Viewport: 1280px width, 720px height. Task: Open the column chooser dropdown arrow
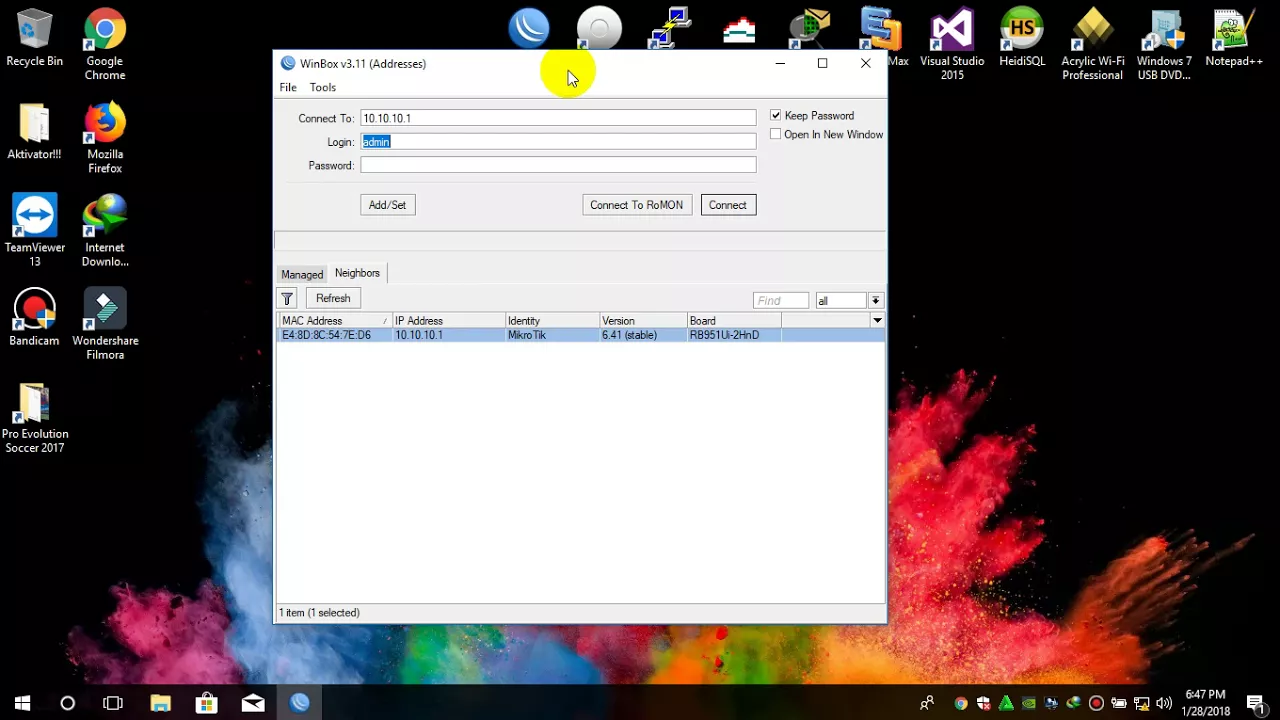[x=877, y=321]
